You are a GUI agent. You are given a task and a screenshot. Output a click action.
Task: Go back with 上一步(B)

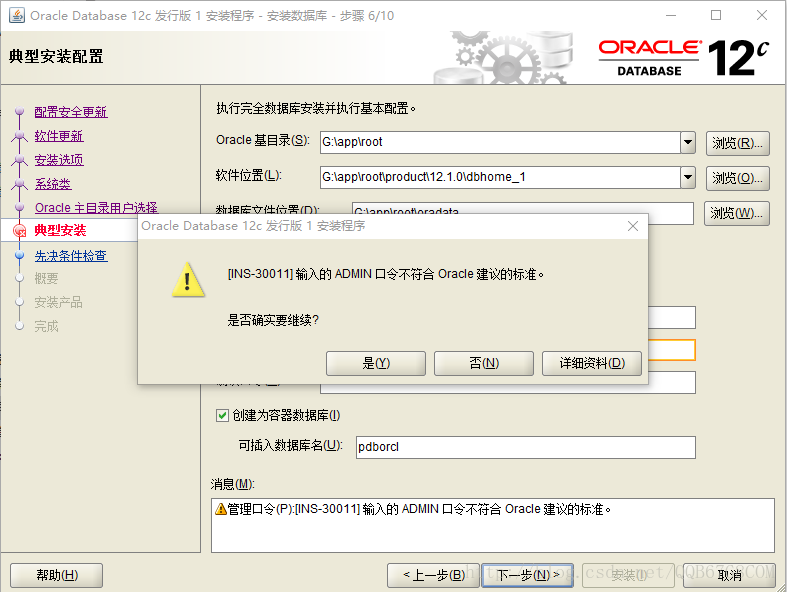[x=434, y=575]
